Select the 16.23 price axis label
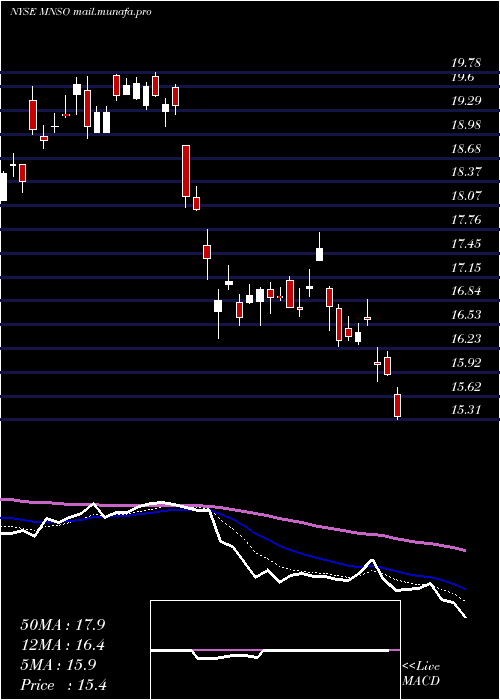Image resolution: width=500 pixels, height=700 pixels. 467,339
